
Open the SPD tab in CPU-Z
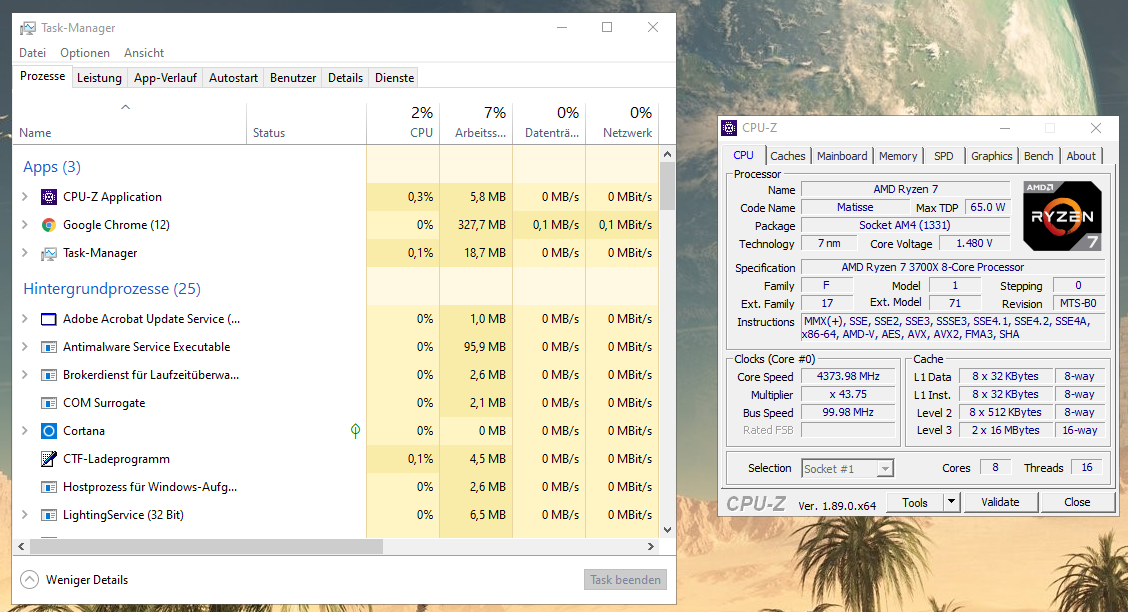[x=943, y=156]
